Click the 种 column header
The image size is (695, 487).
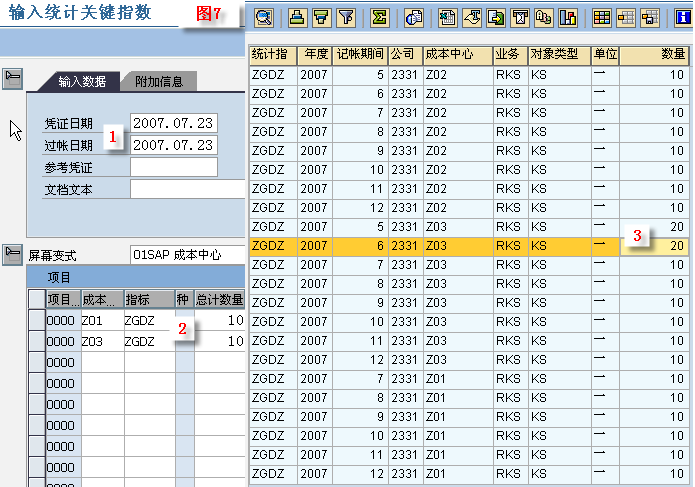click(x=184, y=300)
